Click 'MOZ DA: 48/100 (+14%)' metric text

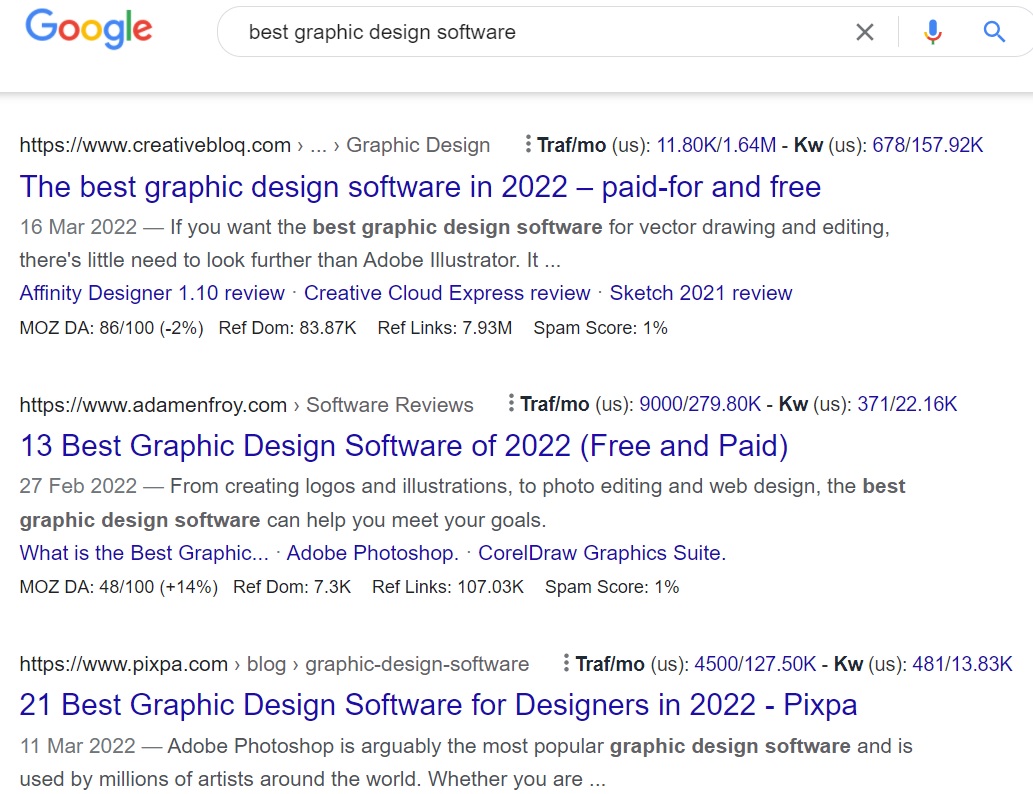click(119, 587)
